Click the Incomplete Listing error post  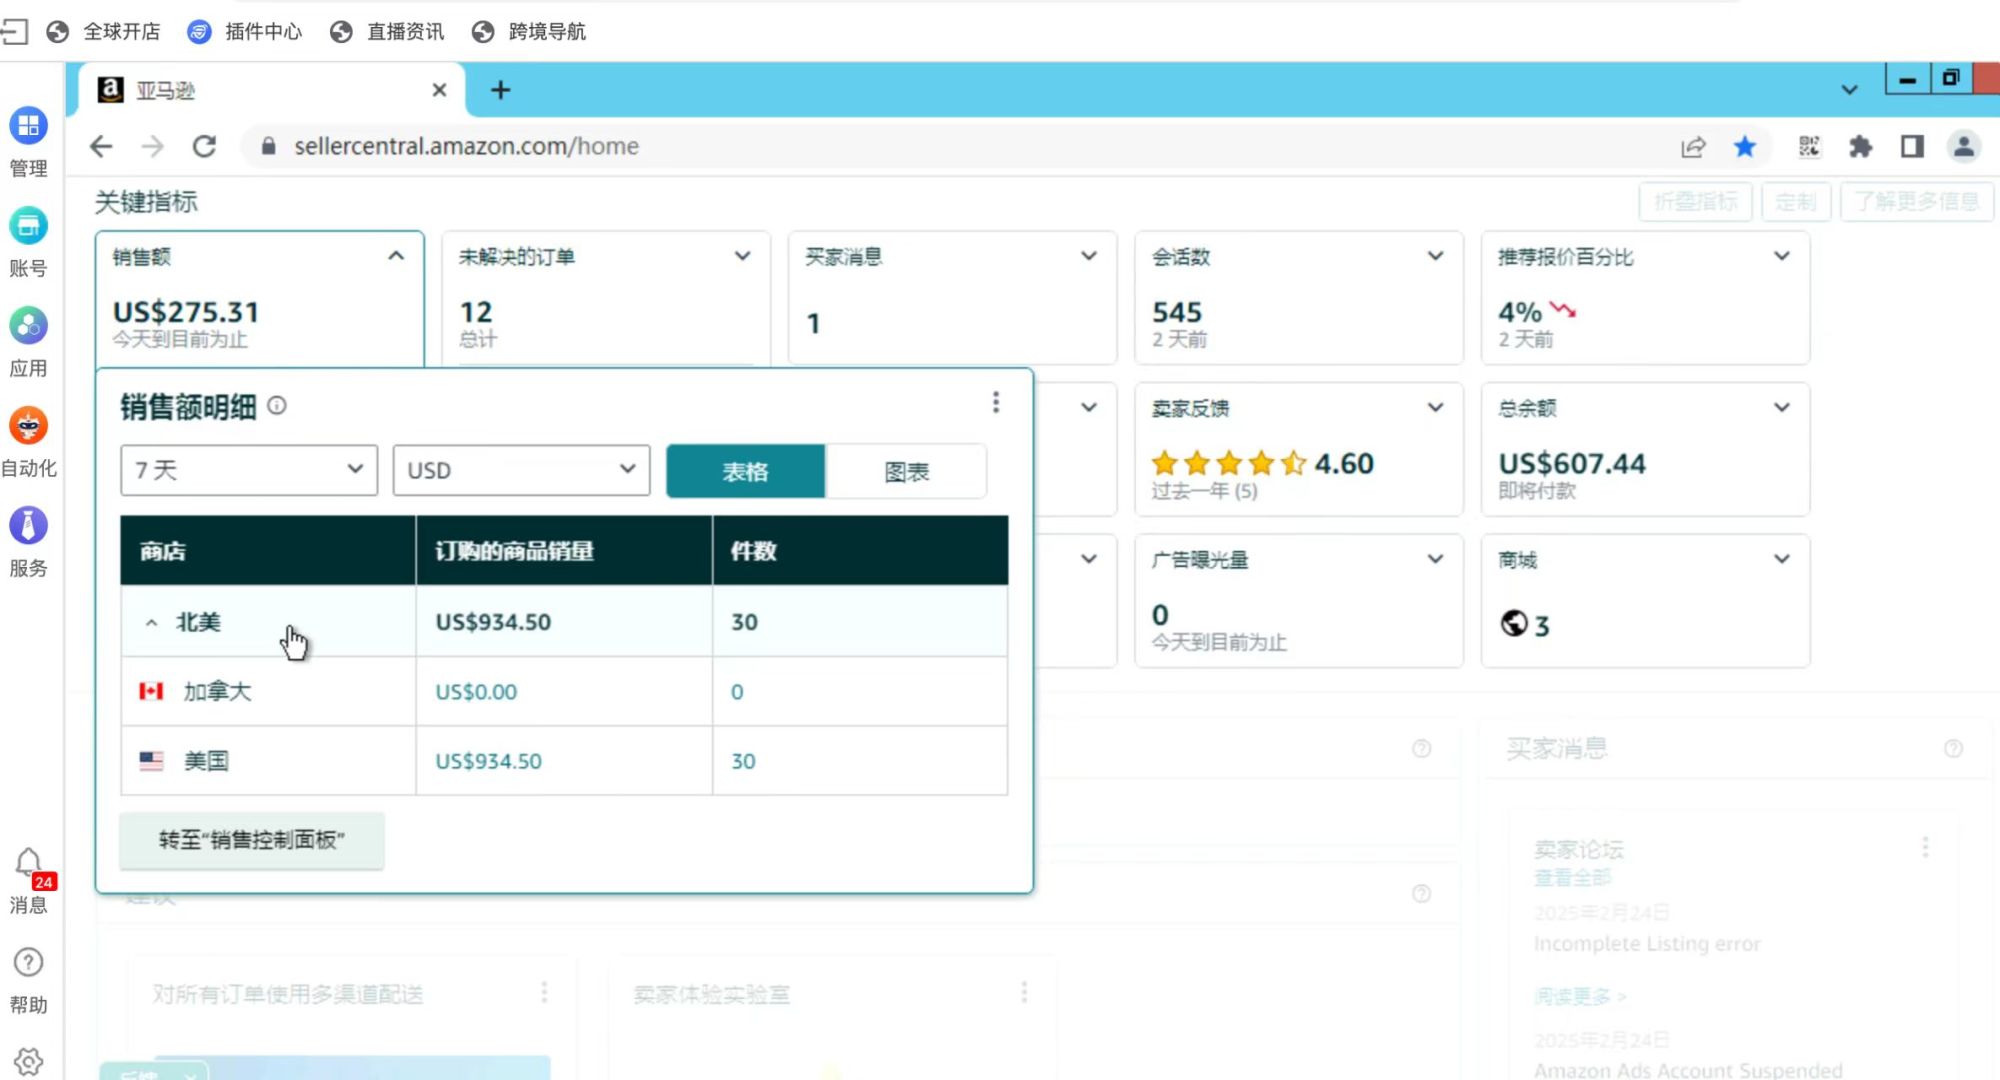[1647, 944]
